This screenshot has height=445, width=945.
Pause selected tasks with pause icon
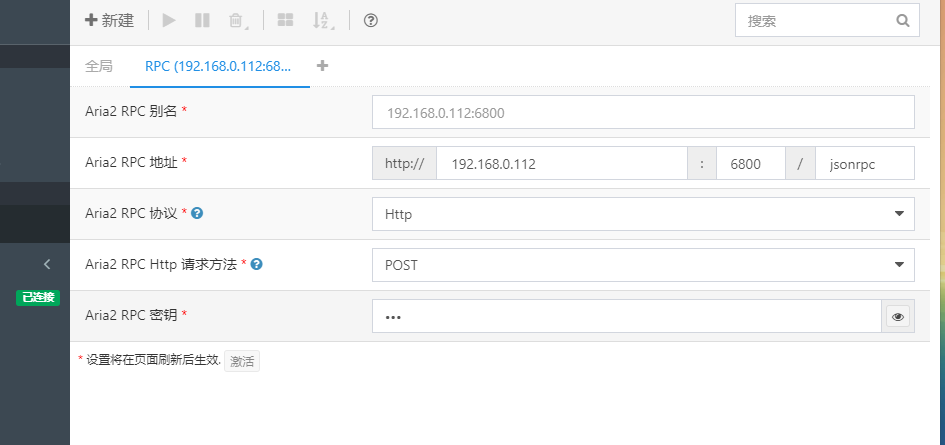pyautogui.click(x=202, y=21)
